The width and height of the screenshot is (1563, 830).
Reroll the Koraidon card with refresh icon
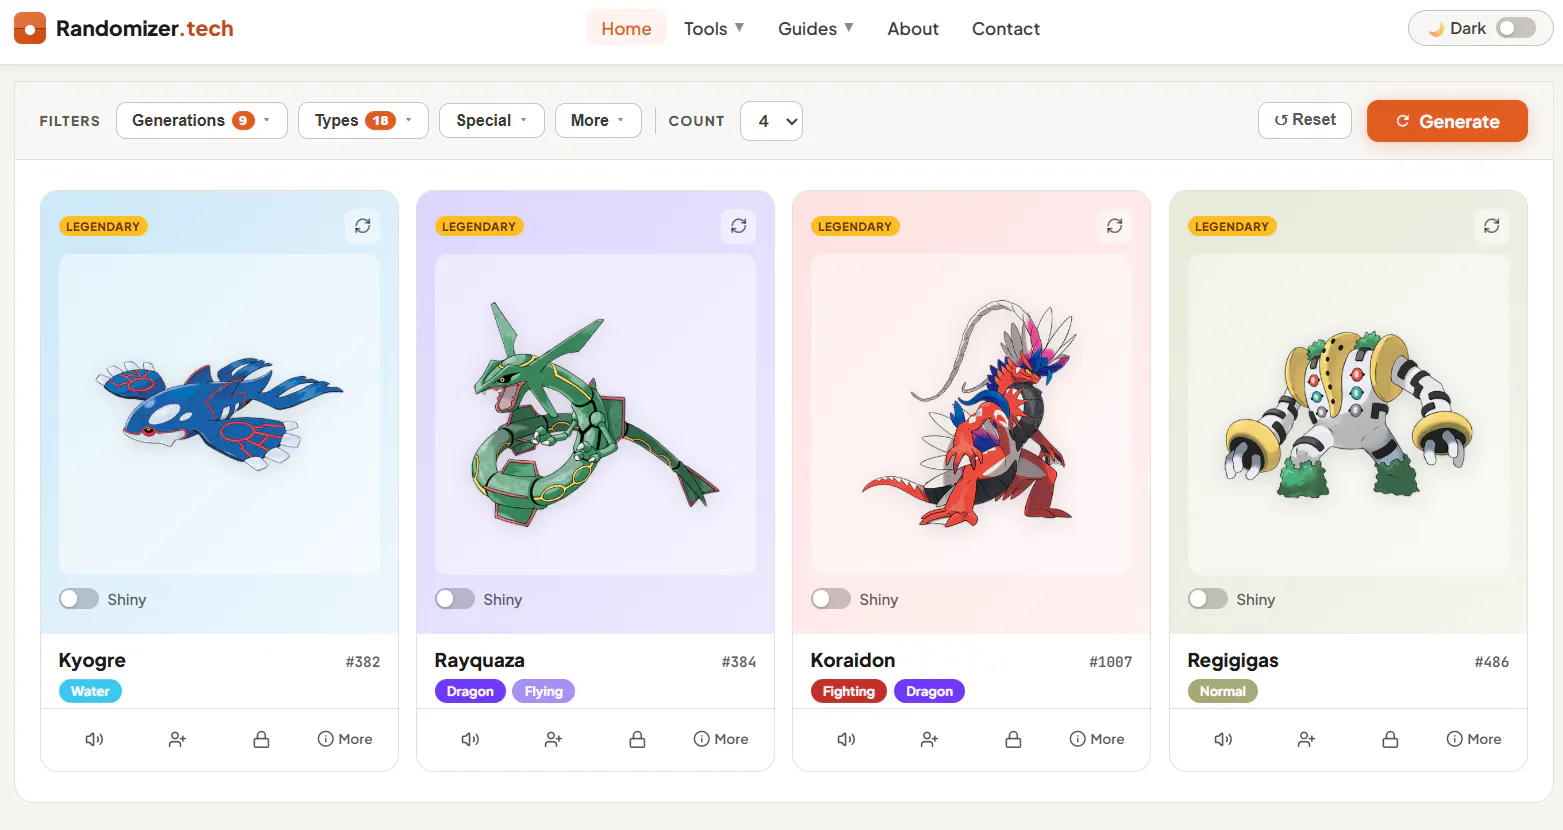click(x=1115, y=226)
